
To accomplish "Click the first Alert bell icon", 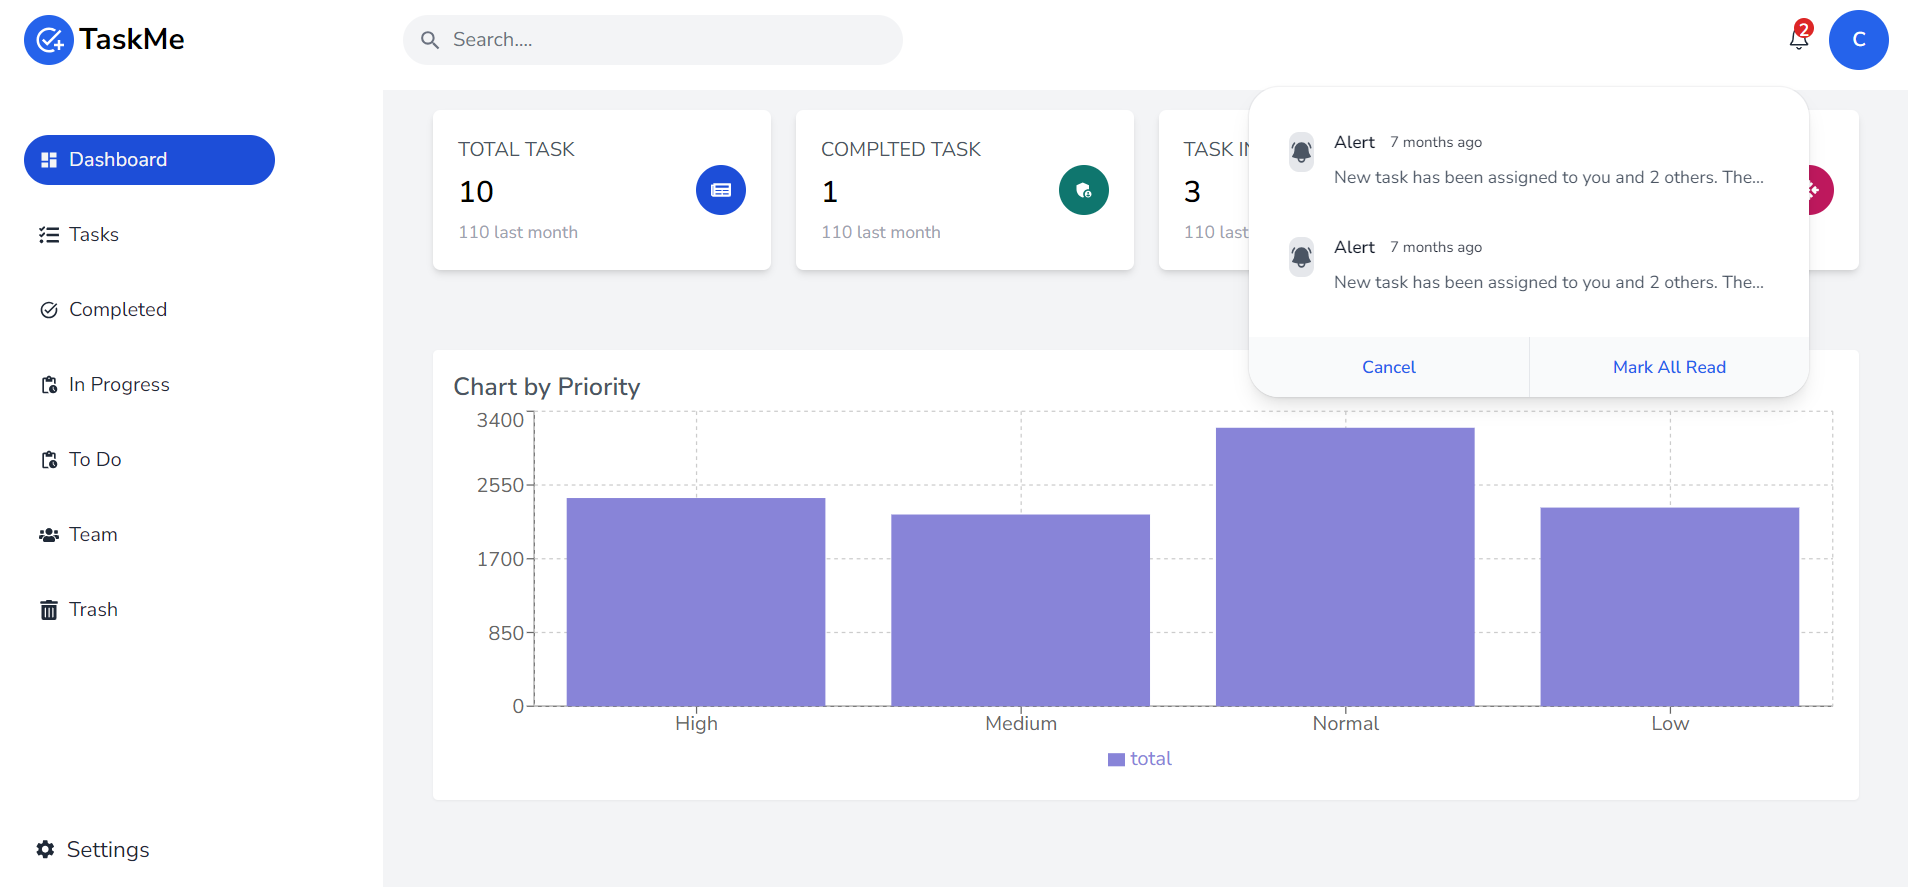I will click(1301, 152).
